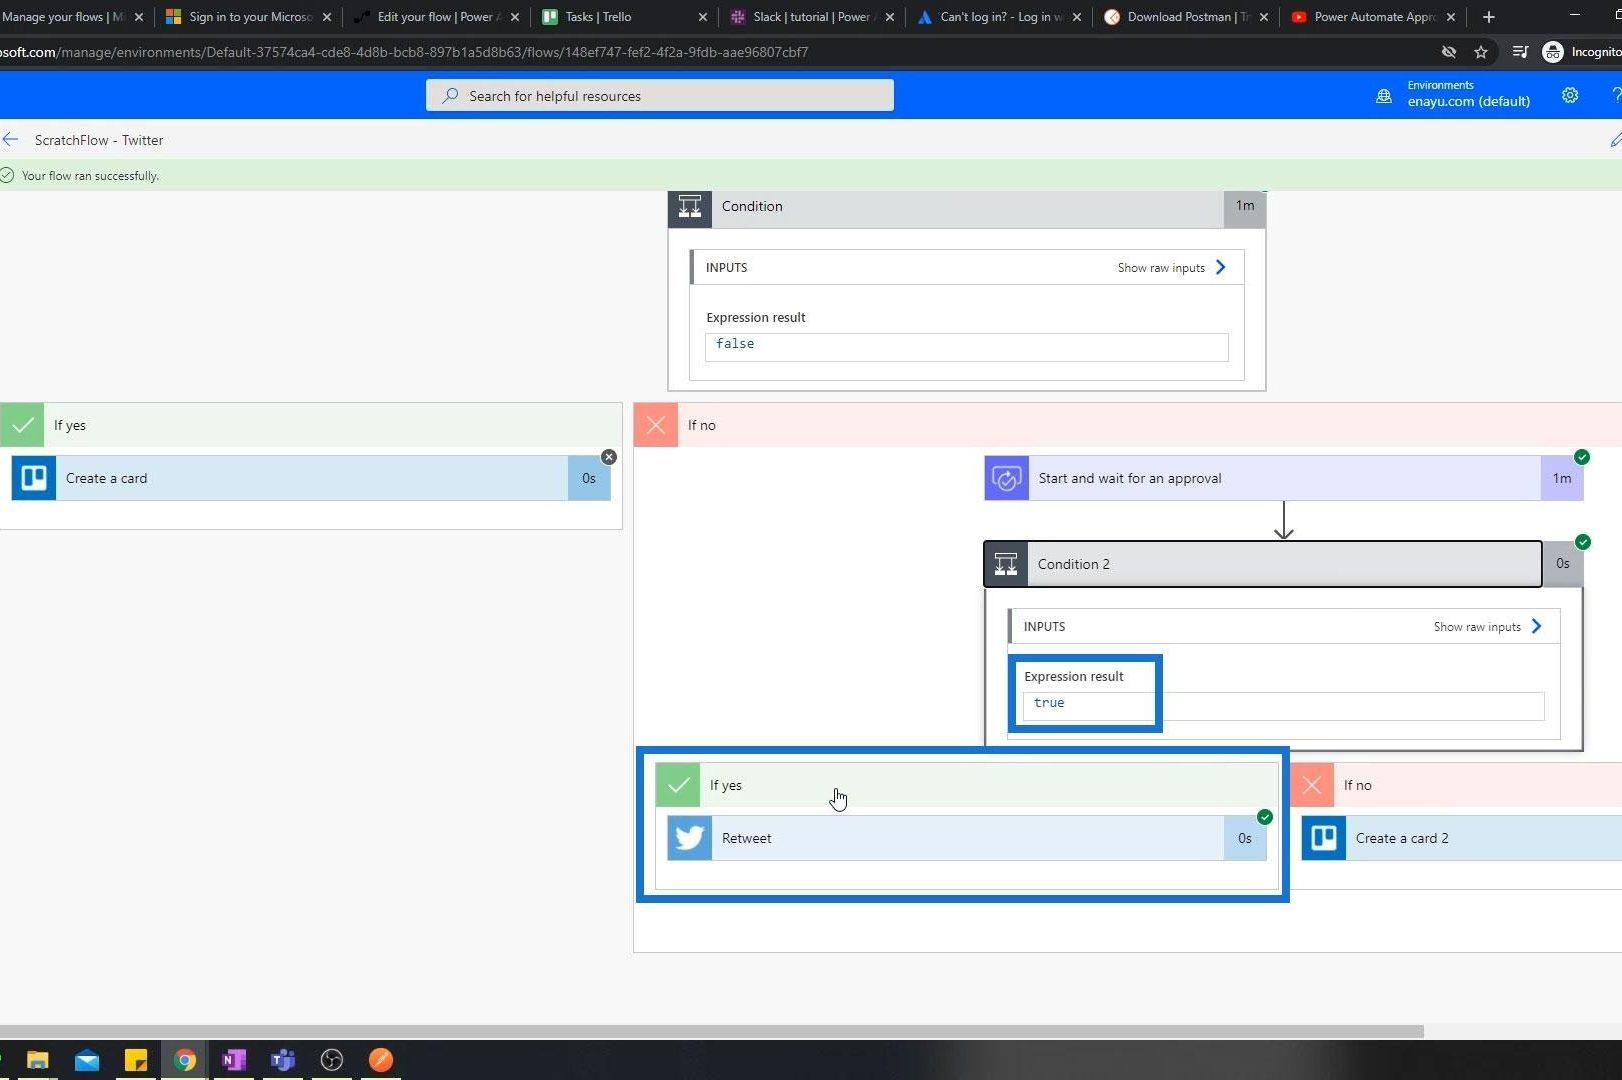Click the edit pencil icon at right
Screen dimensions: 1622x1080
click(1615, 140)
